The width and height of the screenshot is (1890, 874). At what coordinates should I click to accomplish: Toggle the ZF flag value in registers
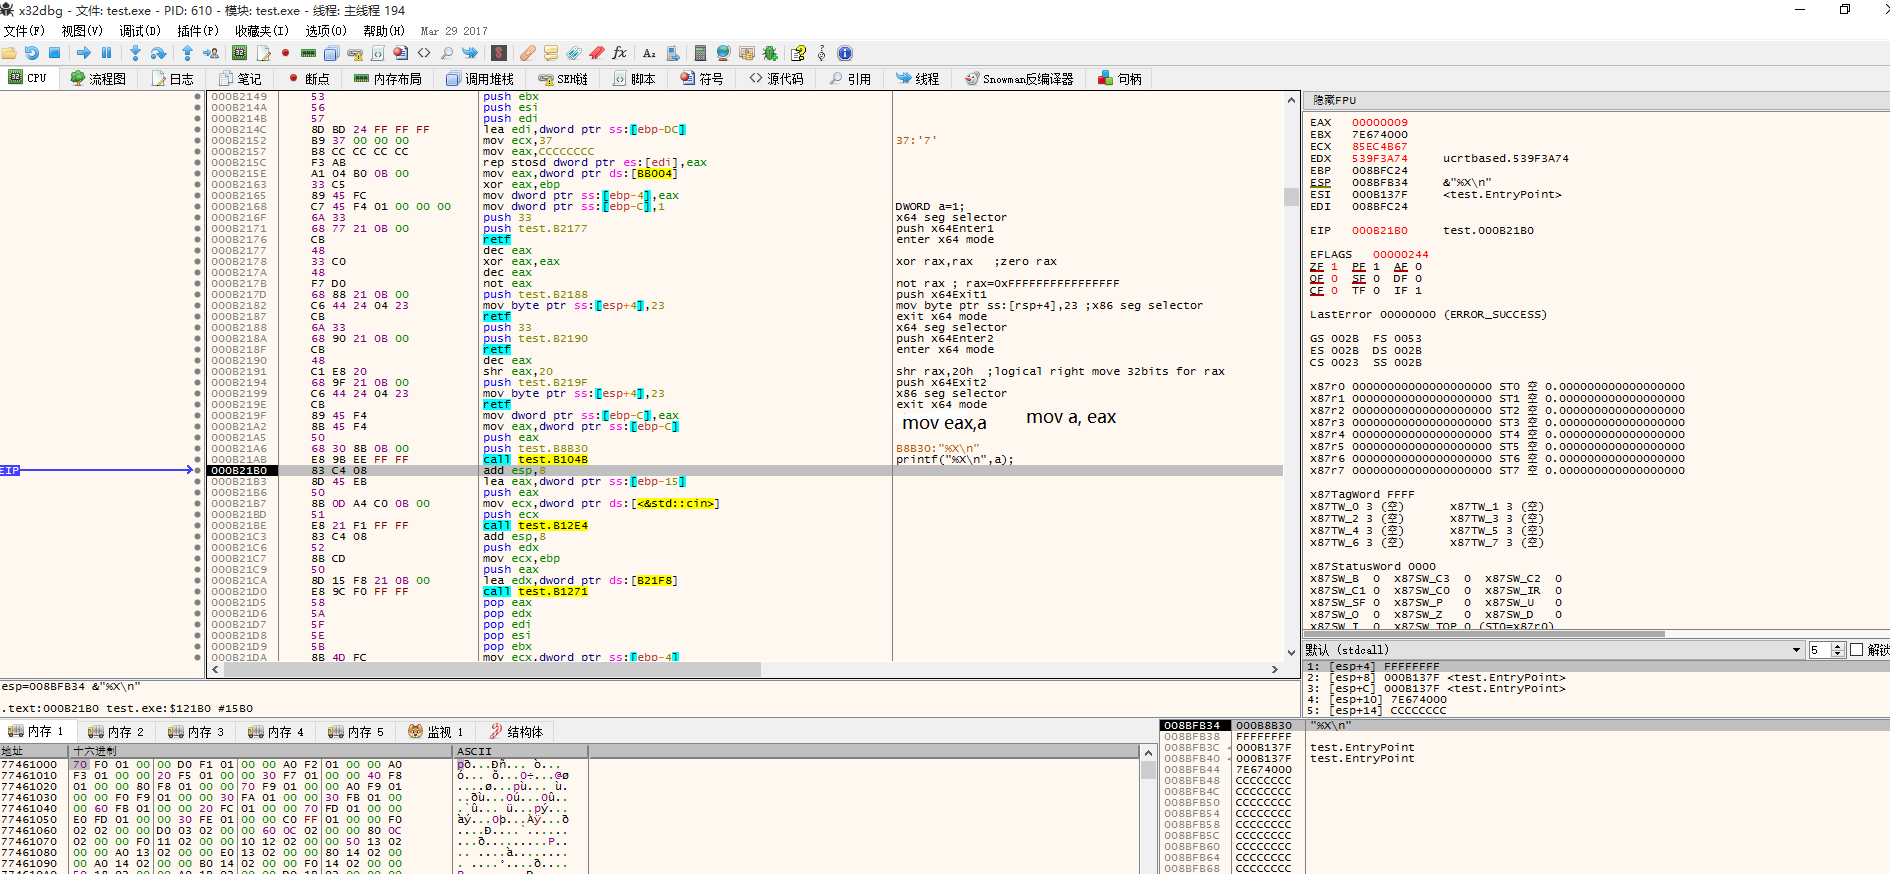(1334, 267)
